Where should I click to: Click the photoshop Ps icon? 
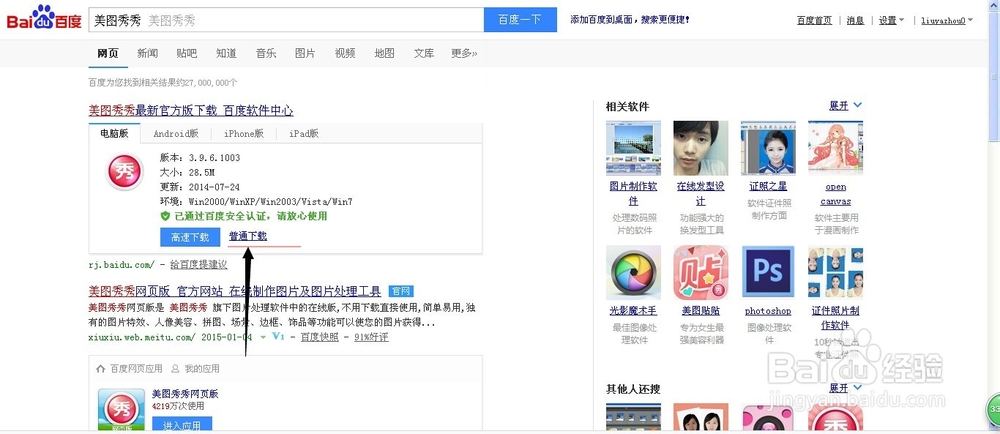pyautogui.click(x=768, y=273)
